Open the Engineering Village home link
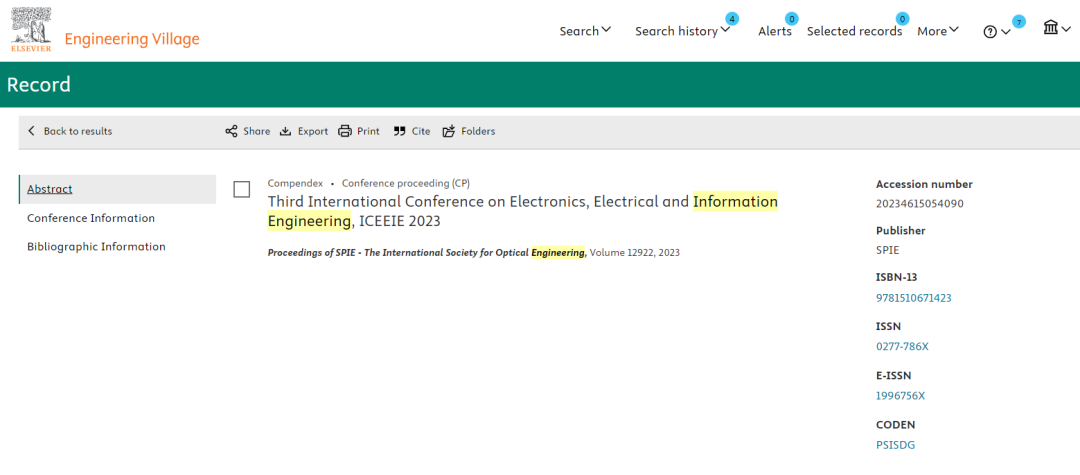Image resolution: width=1080 pixels, height=475 pixels. point(132,39)
